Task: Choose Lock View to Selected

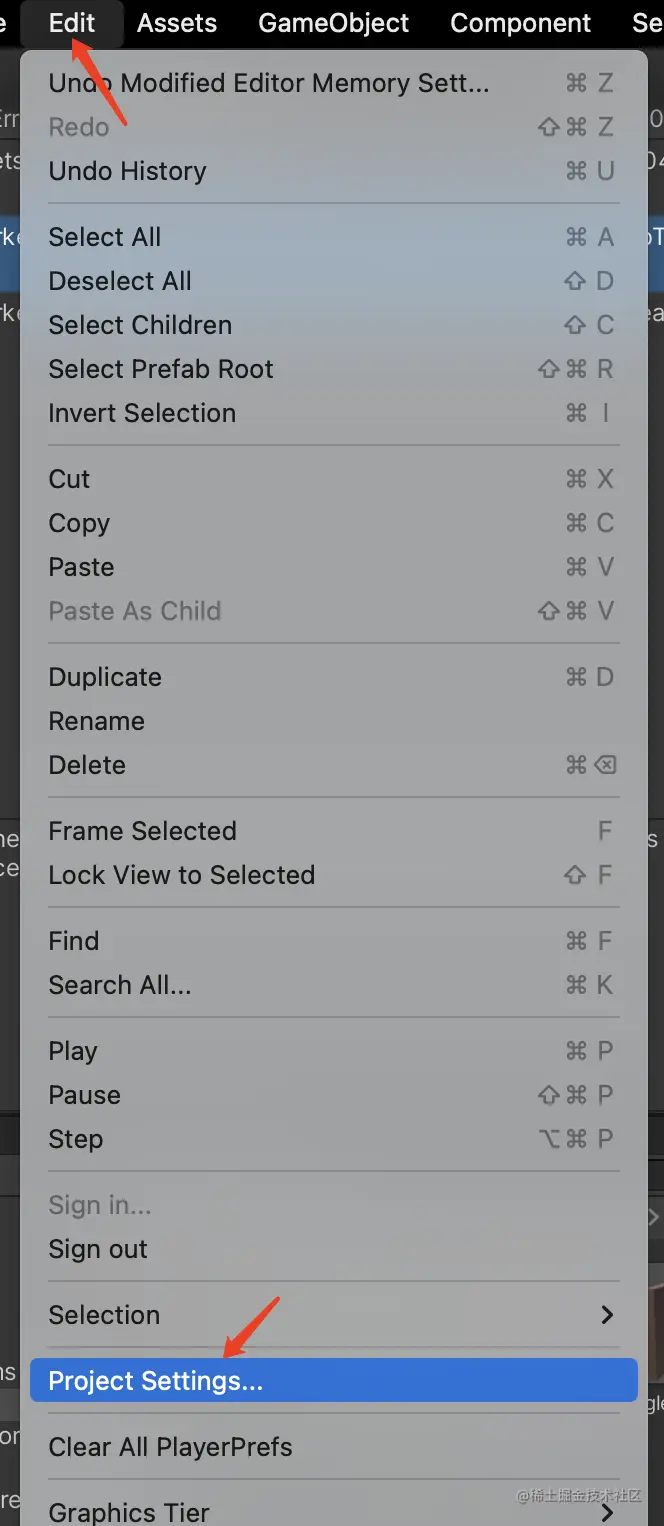Action: point(181,875)
